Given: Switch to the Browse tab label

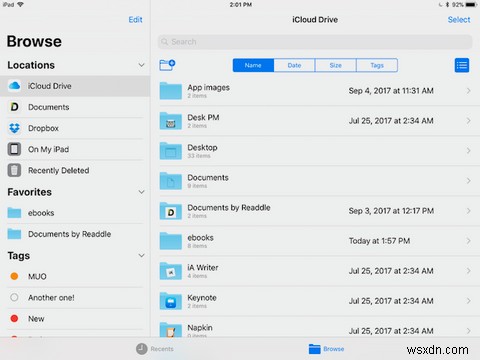Looking at the screenshot, I should 334,349.
